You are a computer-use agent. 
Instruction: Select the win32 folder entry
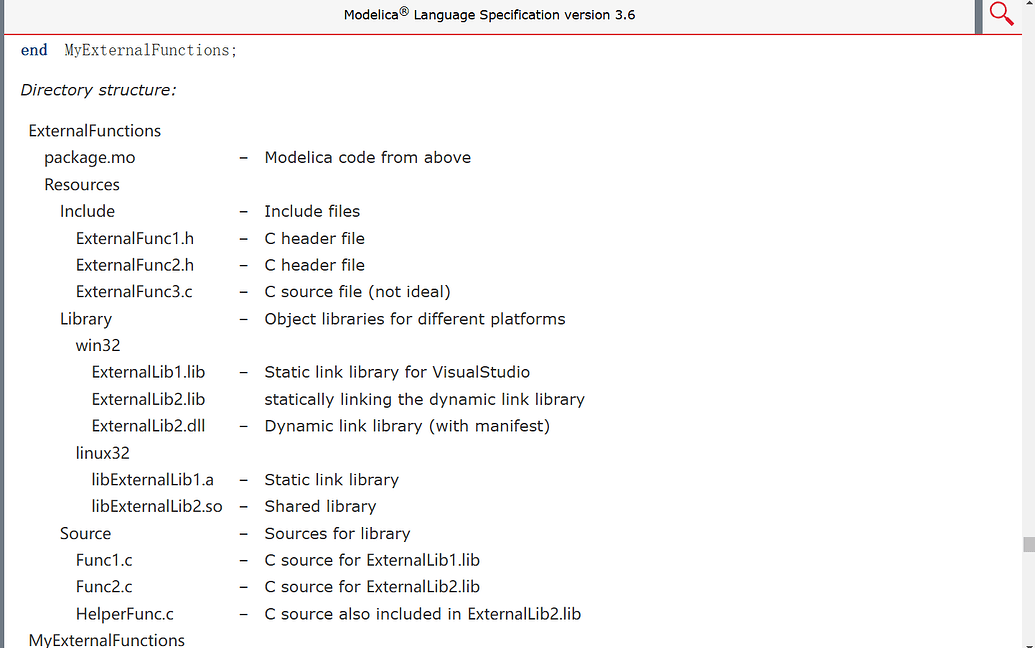[x=98, y=346]
